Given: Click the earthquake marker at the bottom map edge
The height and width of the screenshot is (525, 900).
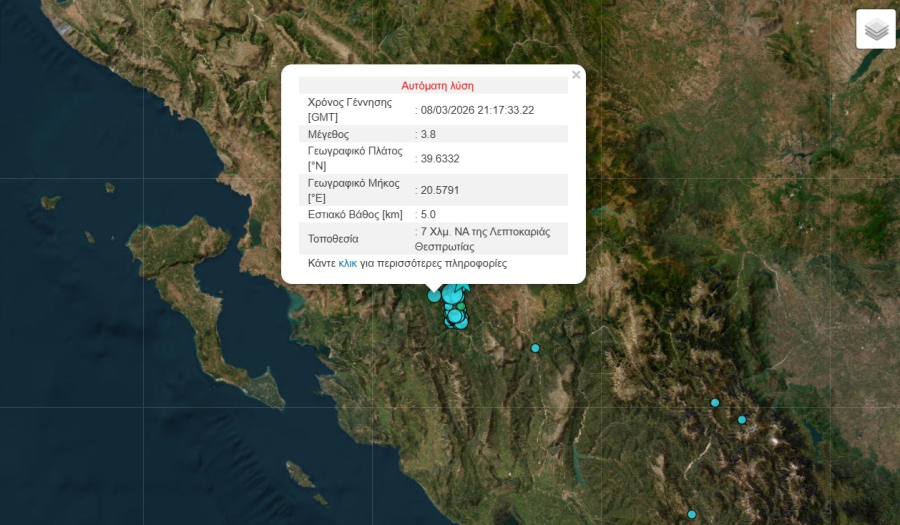Looking at the screenshot, I should tap(691, 514).
